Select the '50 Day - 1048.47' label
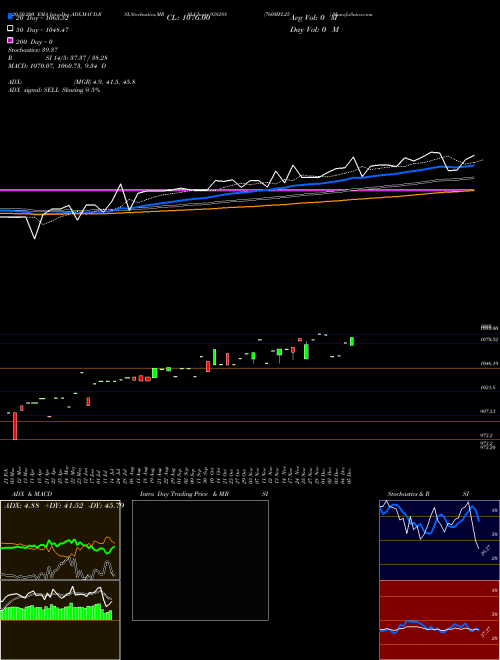This screenshot has height=660, width=500. tap(42, 30)
